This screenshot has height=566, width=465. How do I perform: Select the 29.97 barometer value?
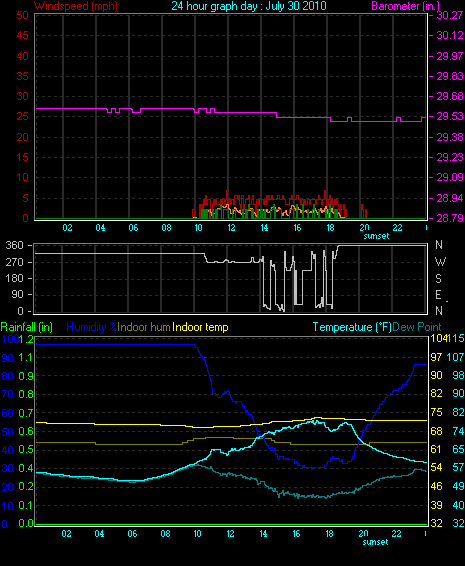[x=450, y=56]
